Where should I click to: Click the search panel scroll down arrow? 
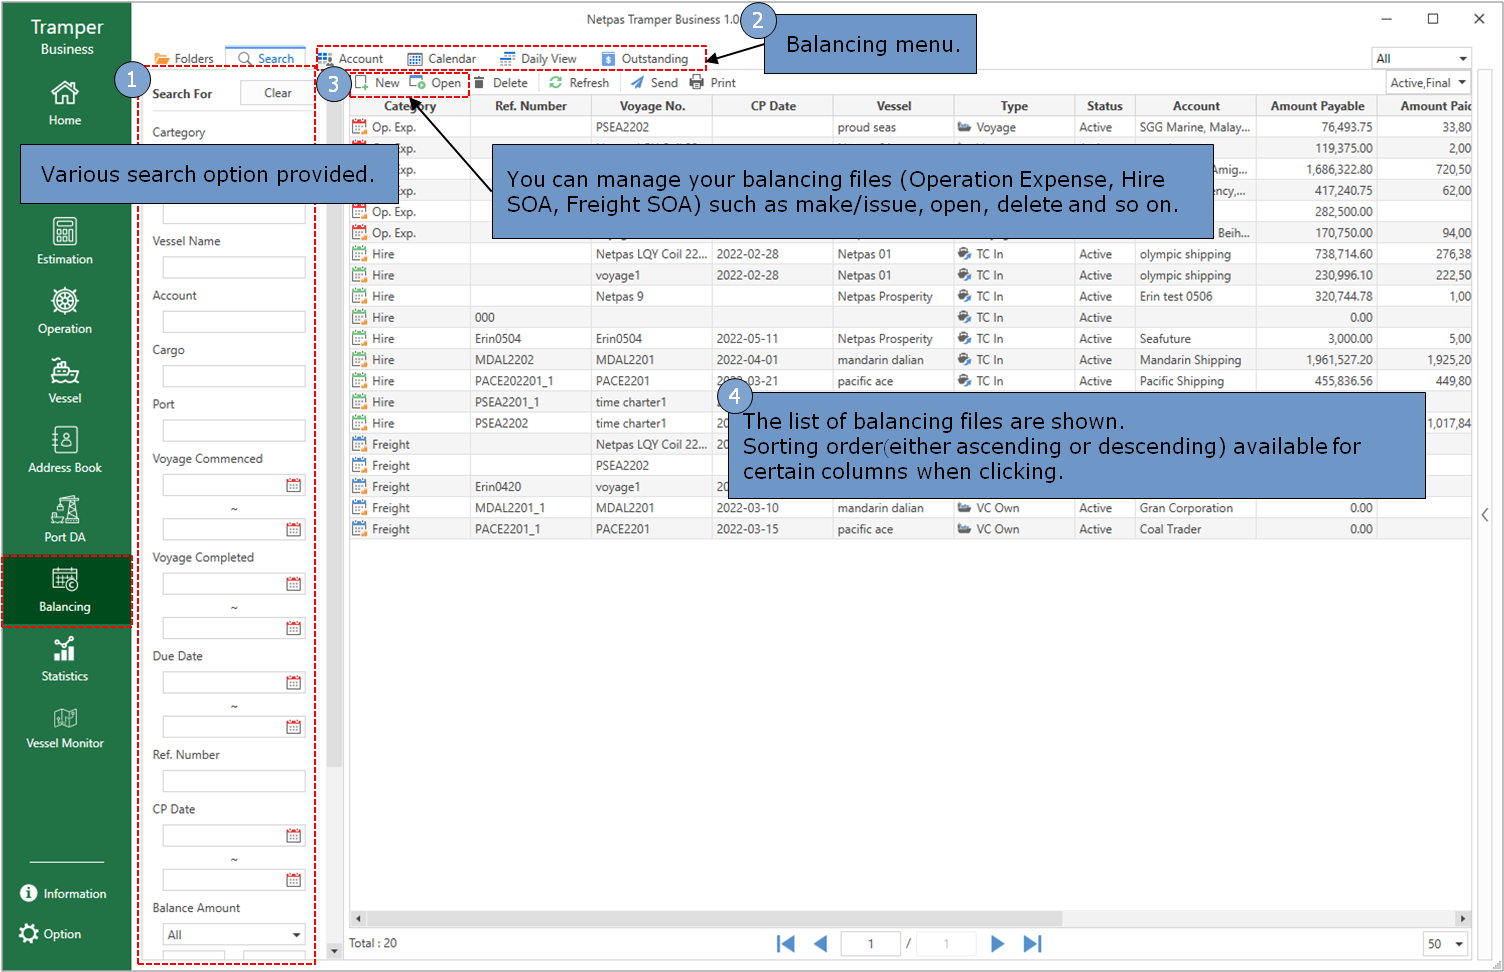(x=334, y=951)
